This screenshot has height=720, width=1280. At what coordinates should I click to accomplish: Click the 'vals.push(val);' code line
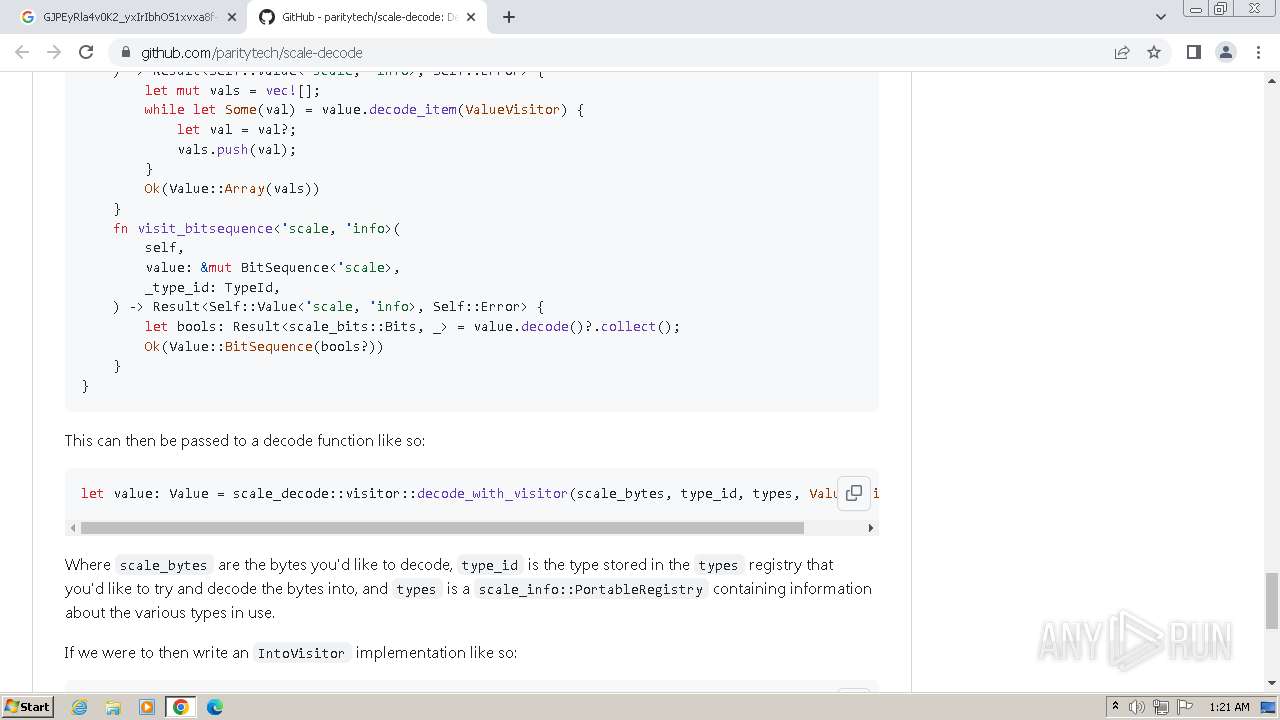point(237,149)
